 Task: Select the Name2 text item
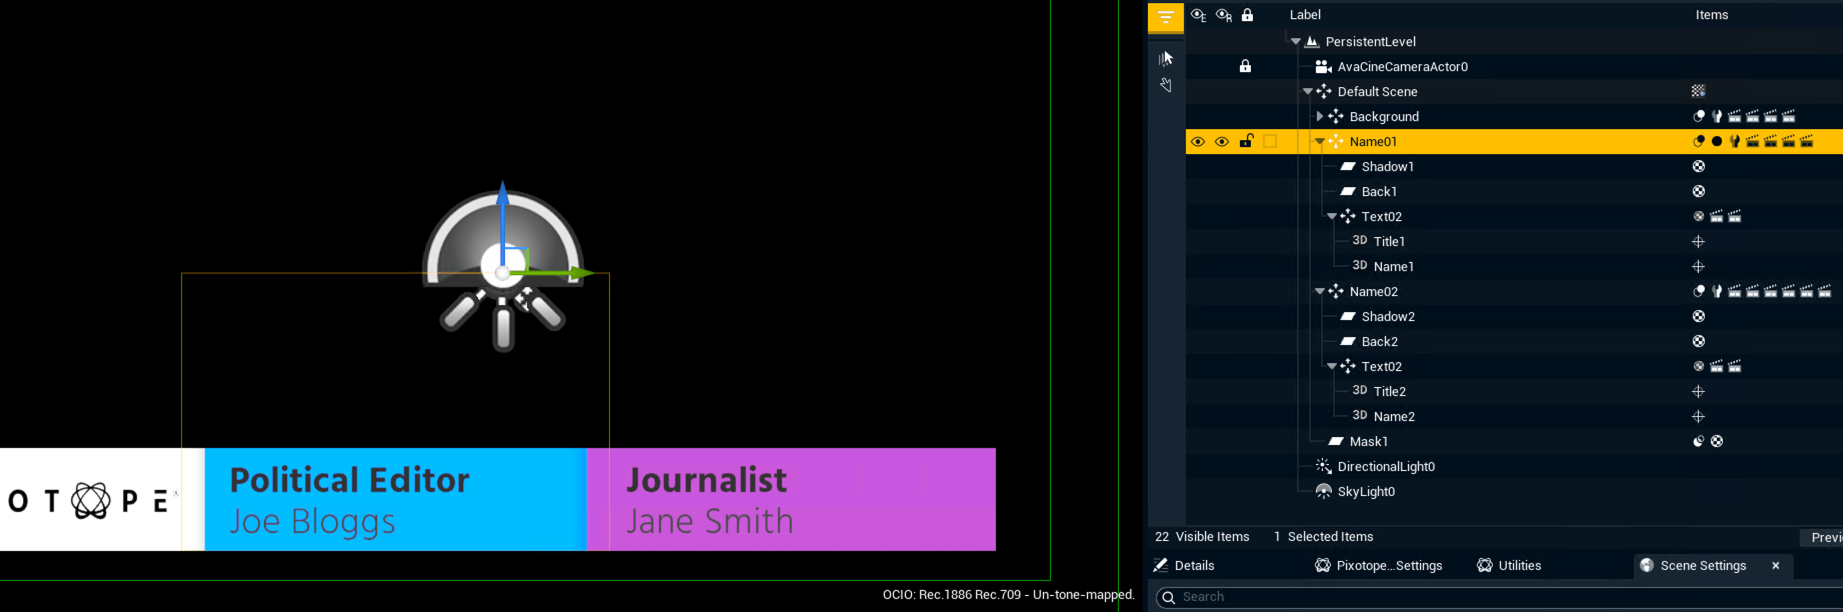1394,416
